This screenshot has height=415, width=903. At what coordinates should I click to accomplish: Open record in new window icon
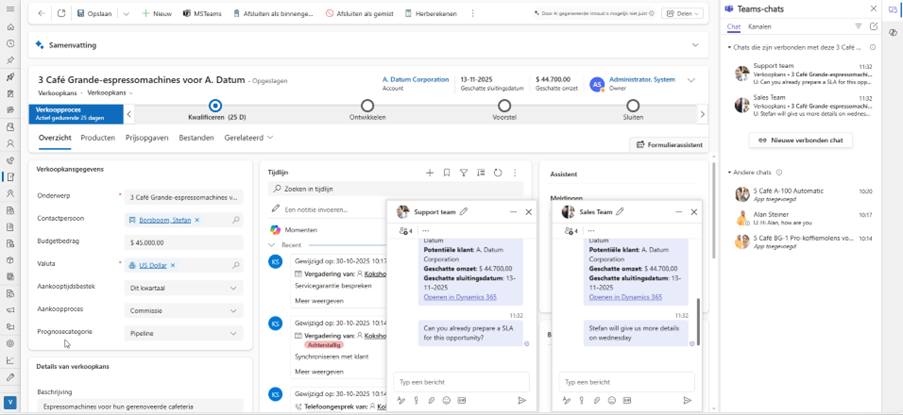point(62,13)
